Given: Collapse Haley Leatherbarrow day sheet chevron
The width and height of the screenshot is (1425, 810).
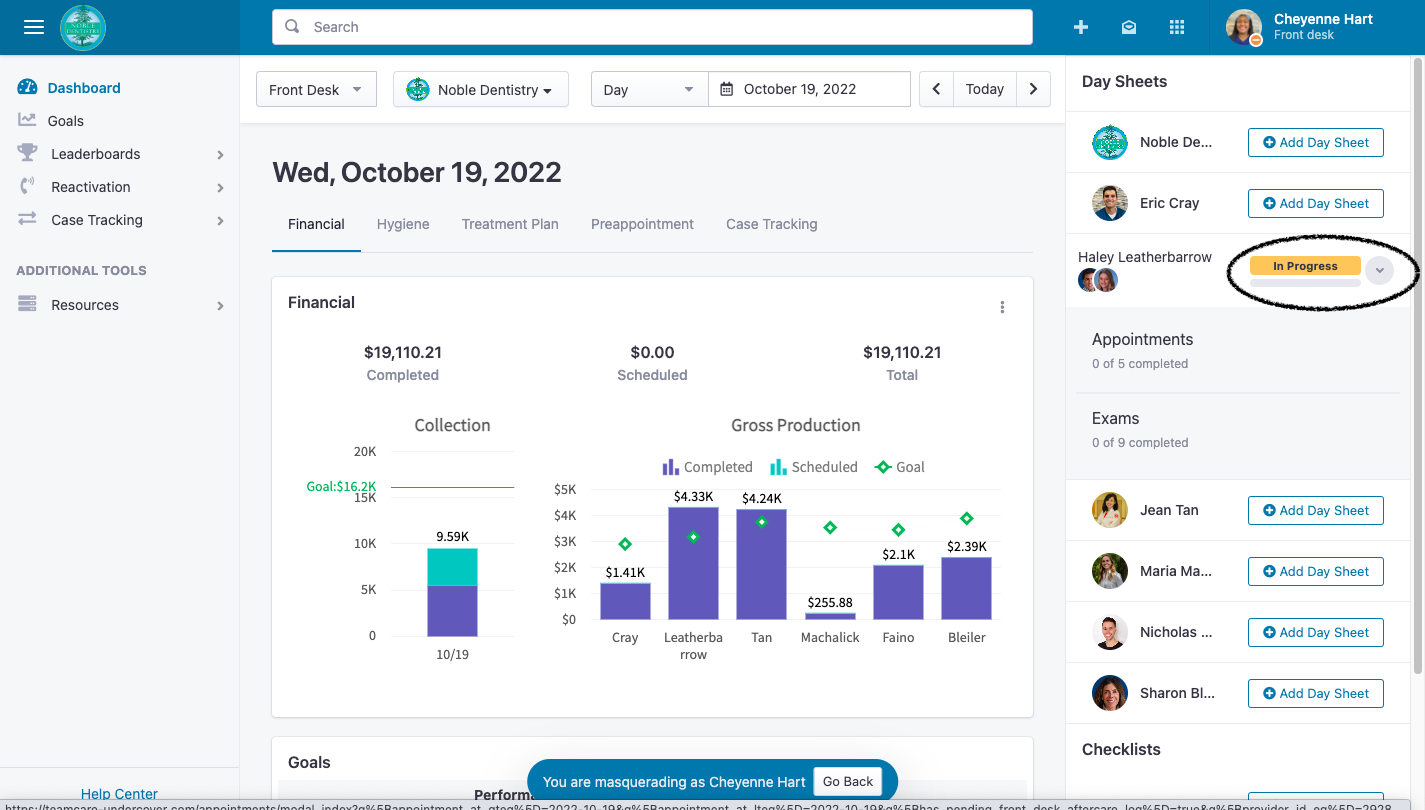Looking at the screenshot, I should [1379, 271].
